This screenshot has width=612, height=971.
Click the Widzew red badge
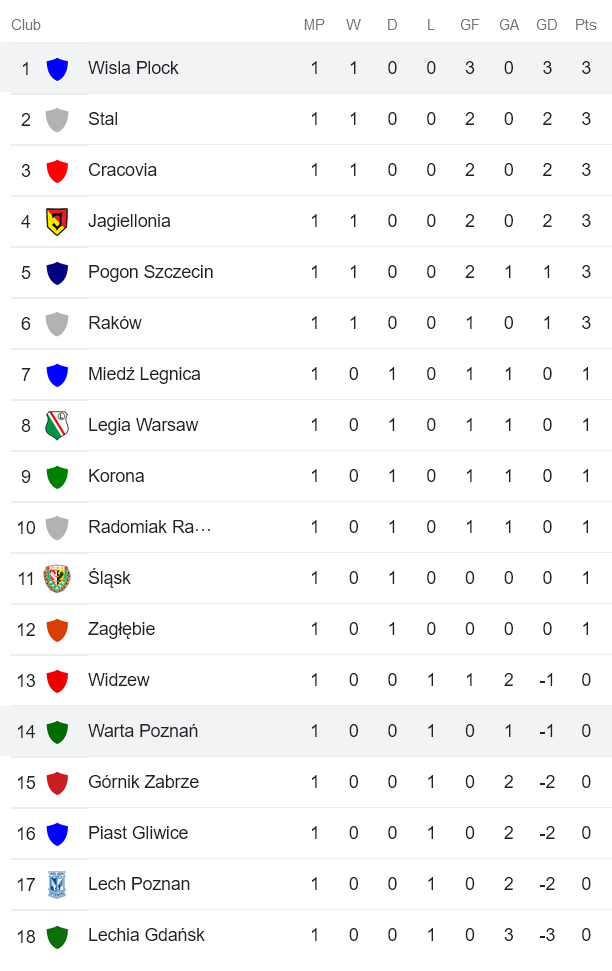57,680
